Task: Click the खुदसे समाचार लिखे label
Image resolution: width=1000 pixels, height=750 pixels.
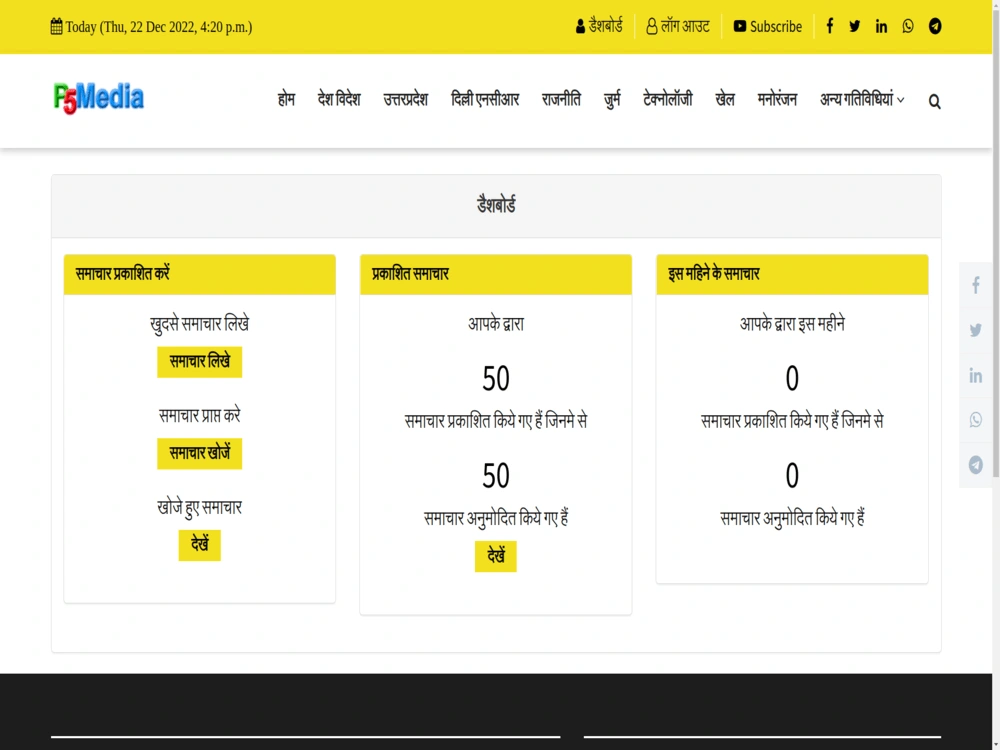Action: coord(200,324)
